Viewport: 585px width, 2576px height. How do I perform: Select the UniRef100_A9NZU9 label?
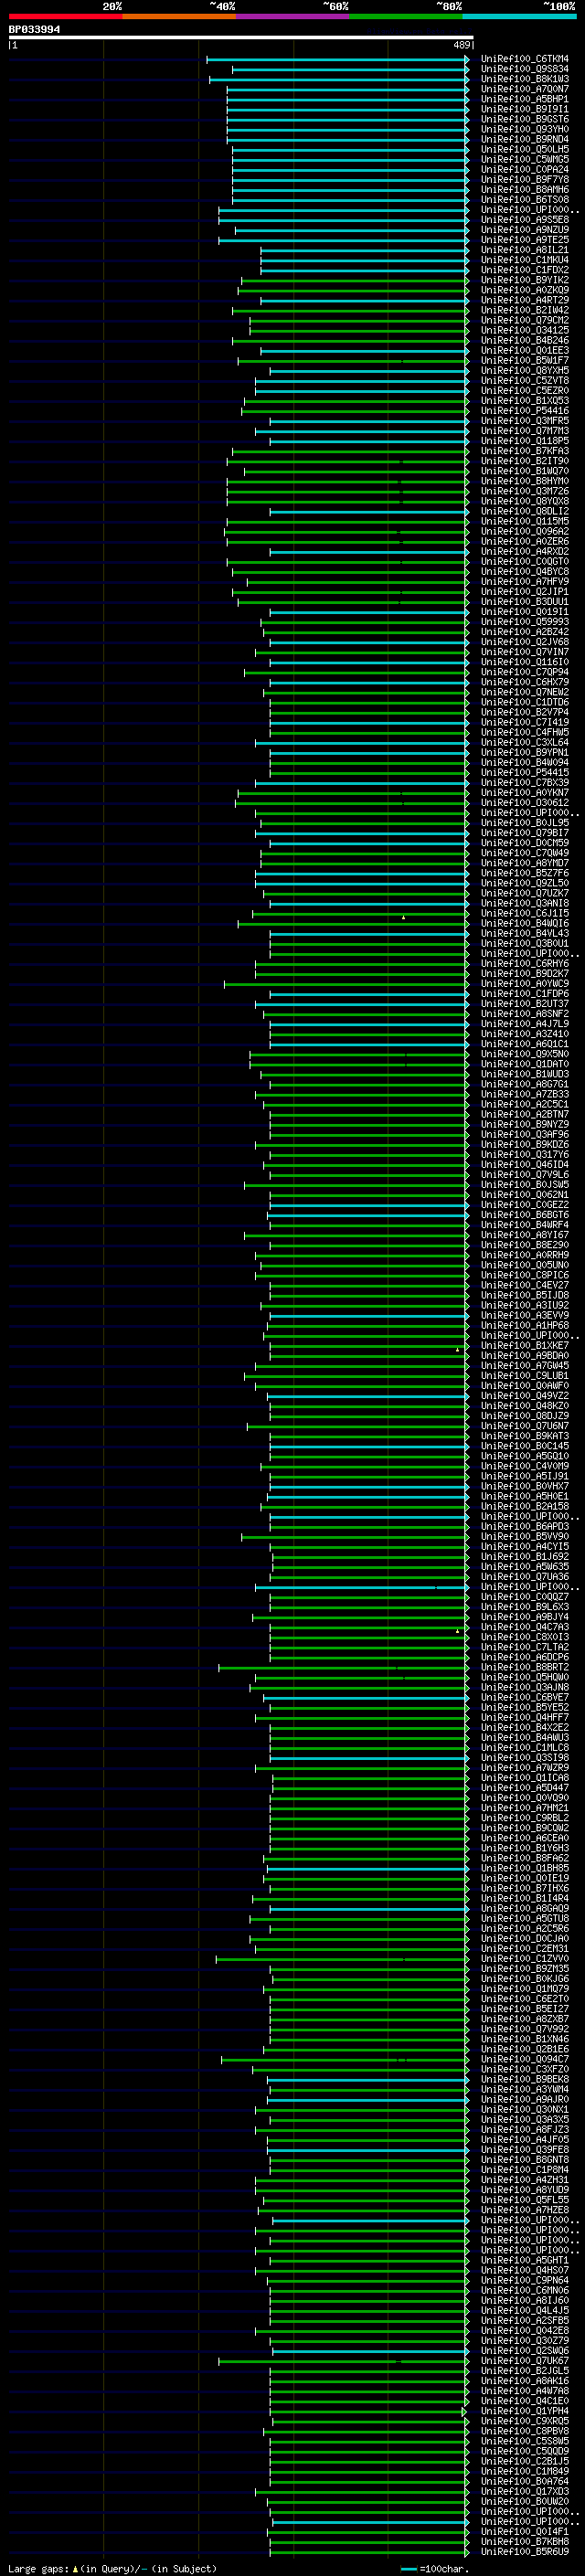pos(524,230)
